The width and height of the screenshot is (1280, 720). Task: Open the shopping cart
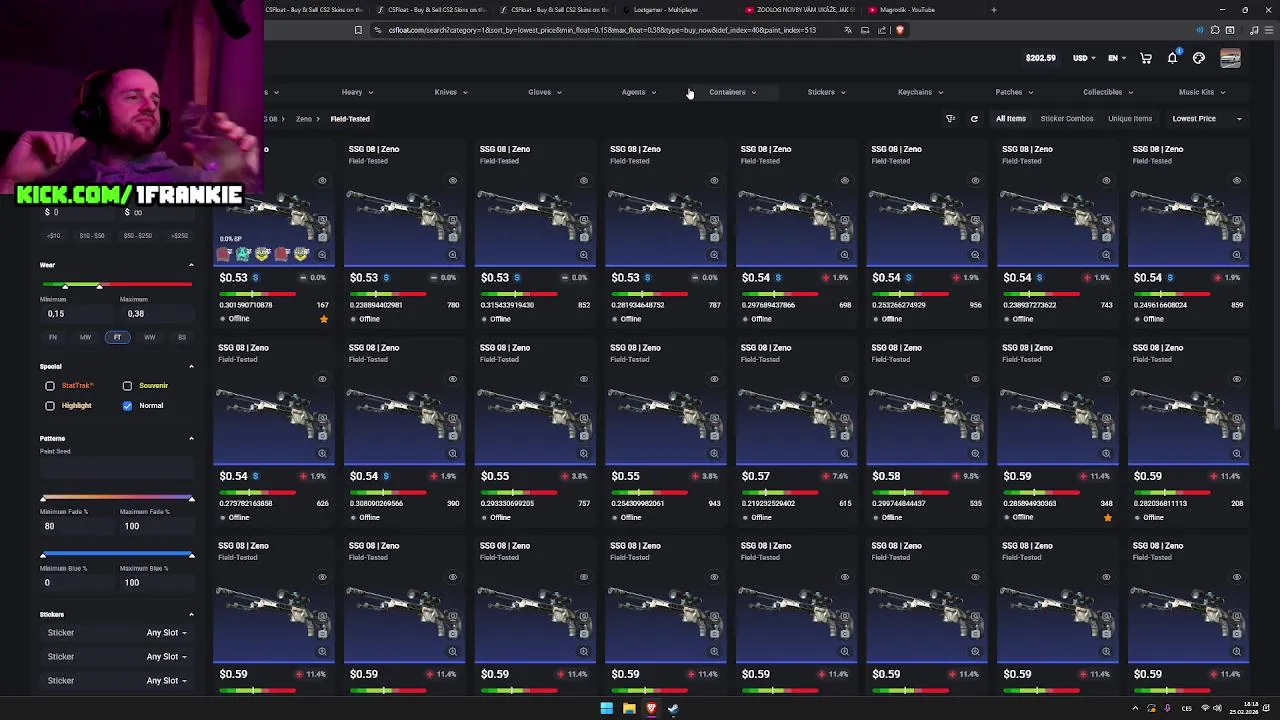[x=1146, y=58]
